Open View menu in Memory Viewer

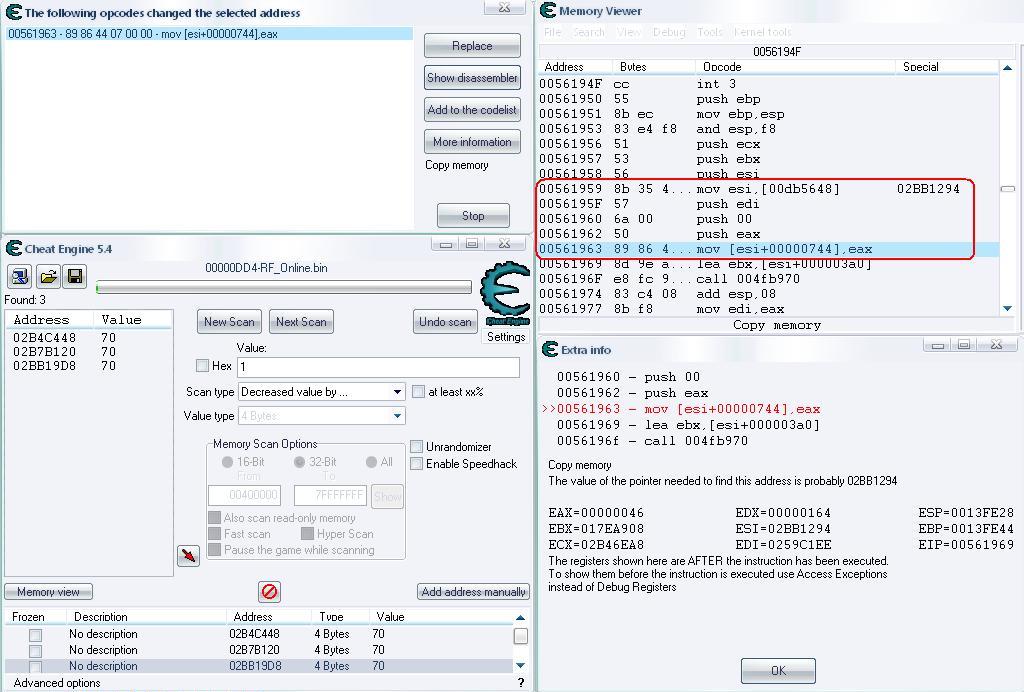pos(628,32)
